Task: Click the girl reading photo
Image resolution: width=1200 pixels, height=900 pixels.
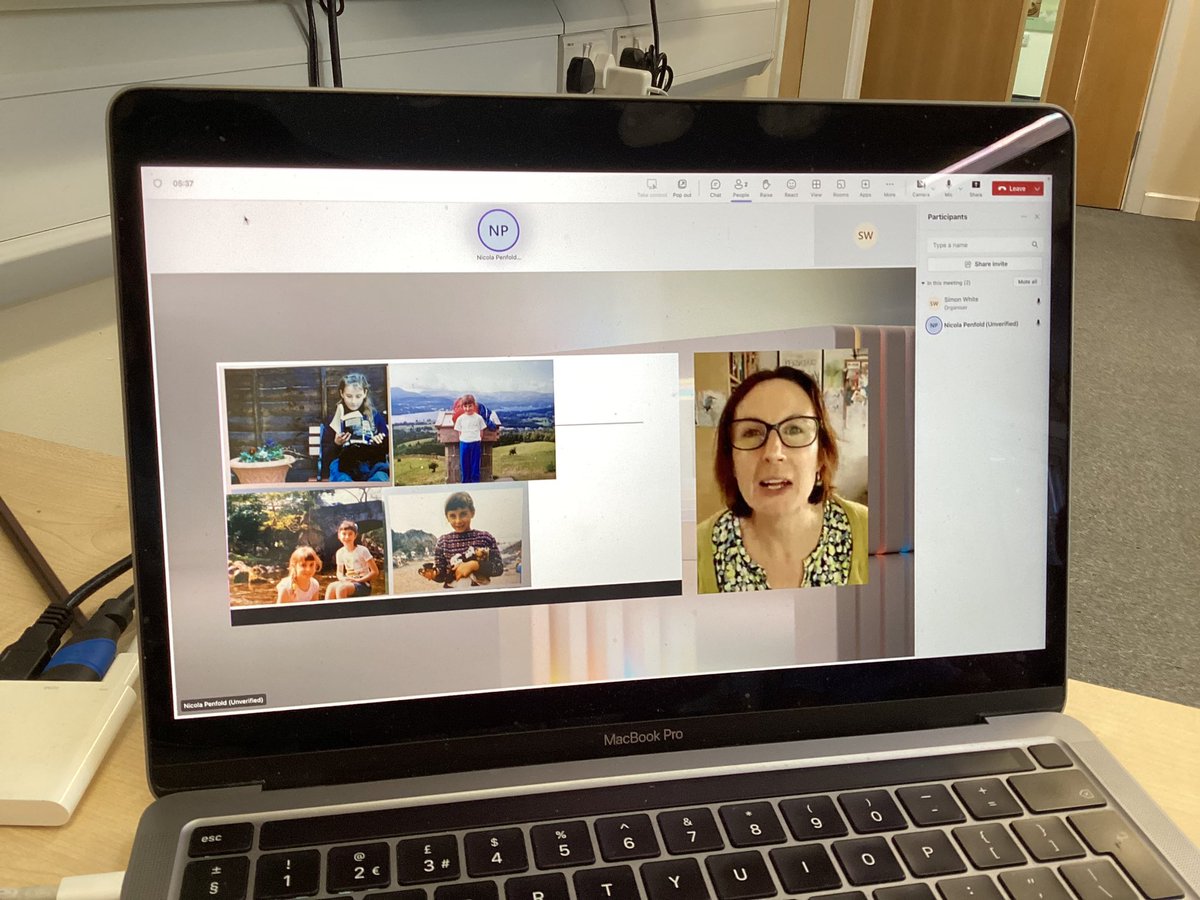Action: pos(307,425)
